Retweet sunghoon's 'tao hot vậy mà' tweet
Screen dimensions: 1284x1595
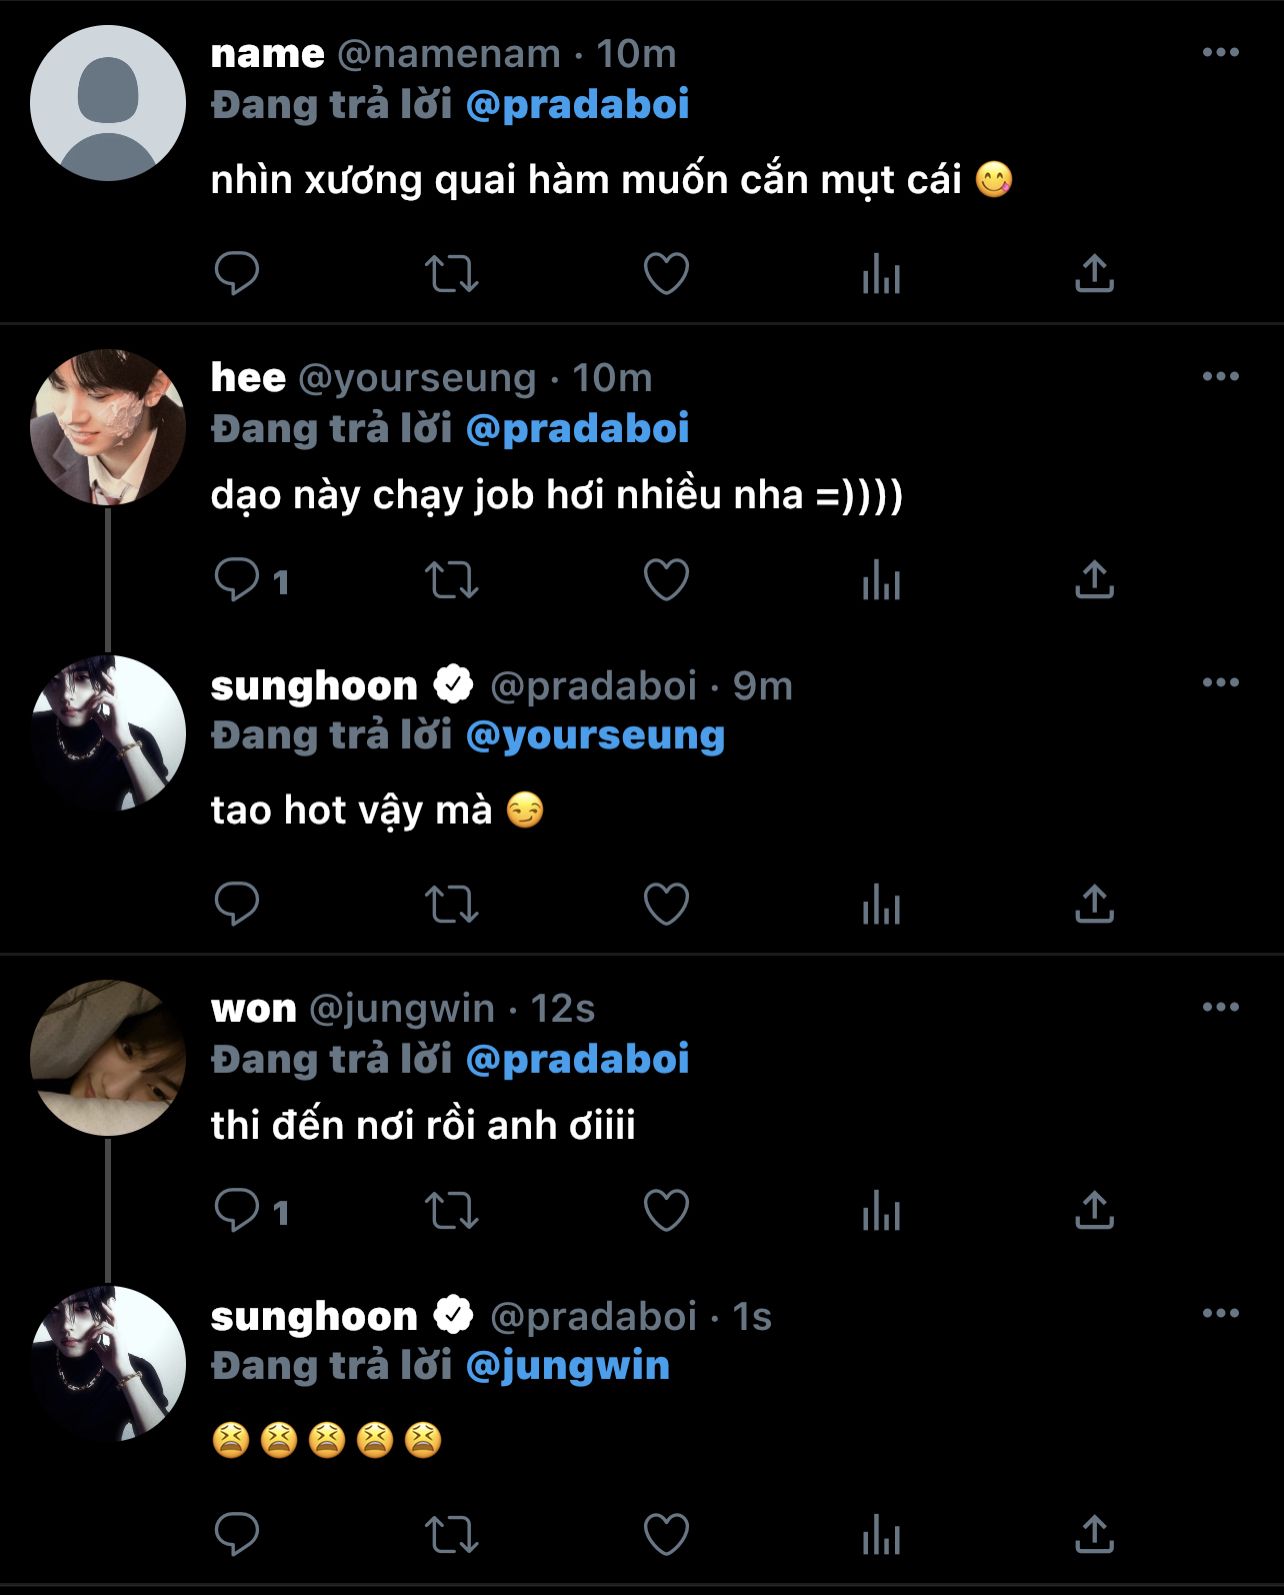(452, 905)
